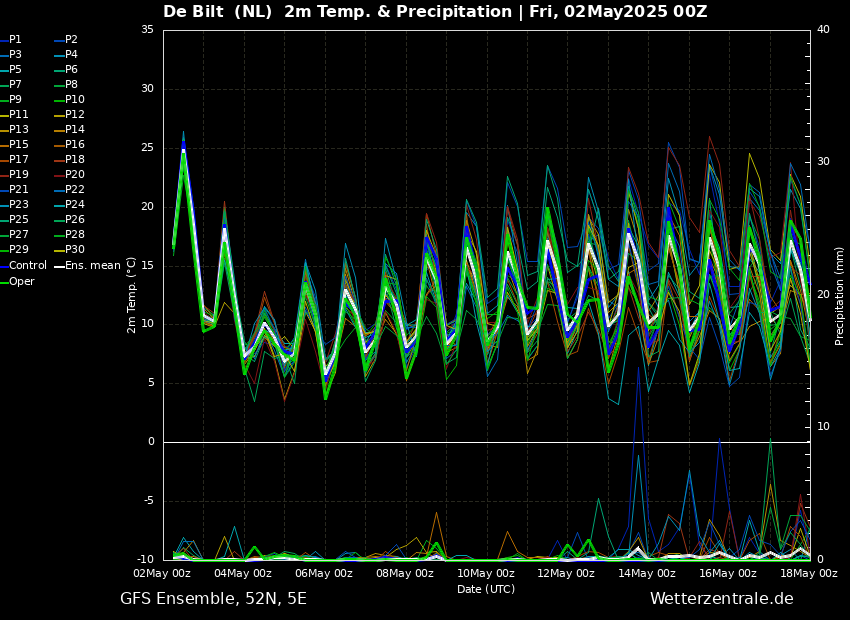The width and height of the screenshot is (850, 620).
Task: Click the Wetterzentrale.de footer text
Action: pos(721,599)
